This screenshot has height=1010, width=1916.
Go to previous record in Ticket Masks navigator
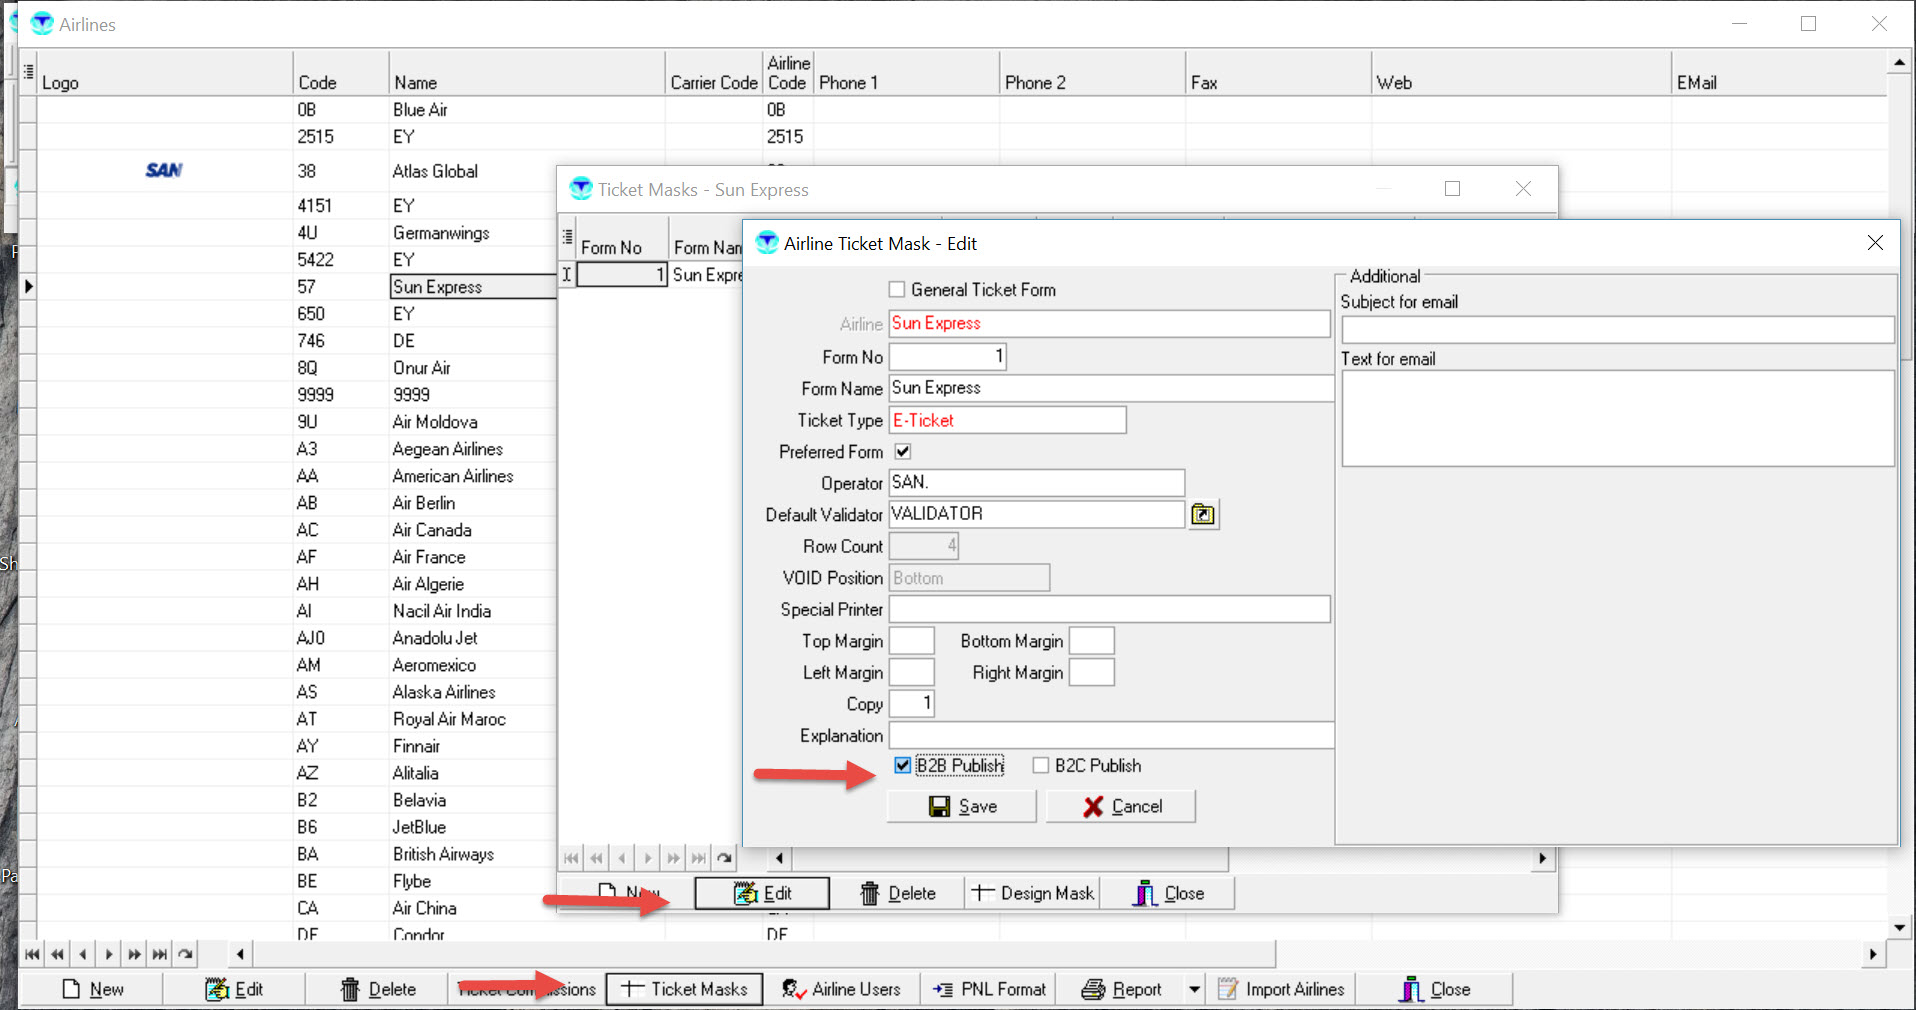point(622,858)
